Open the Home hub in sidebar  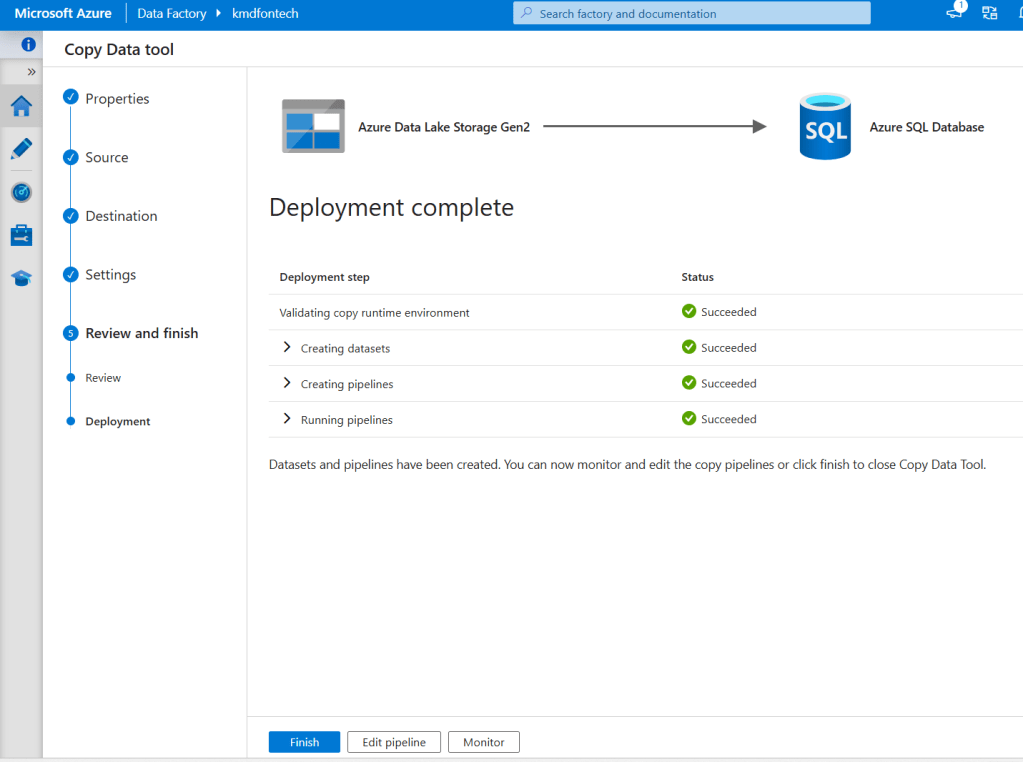21,106
